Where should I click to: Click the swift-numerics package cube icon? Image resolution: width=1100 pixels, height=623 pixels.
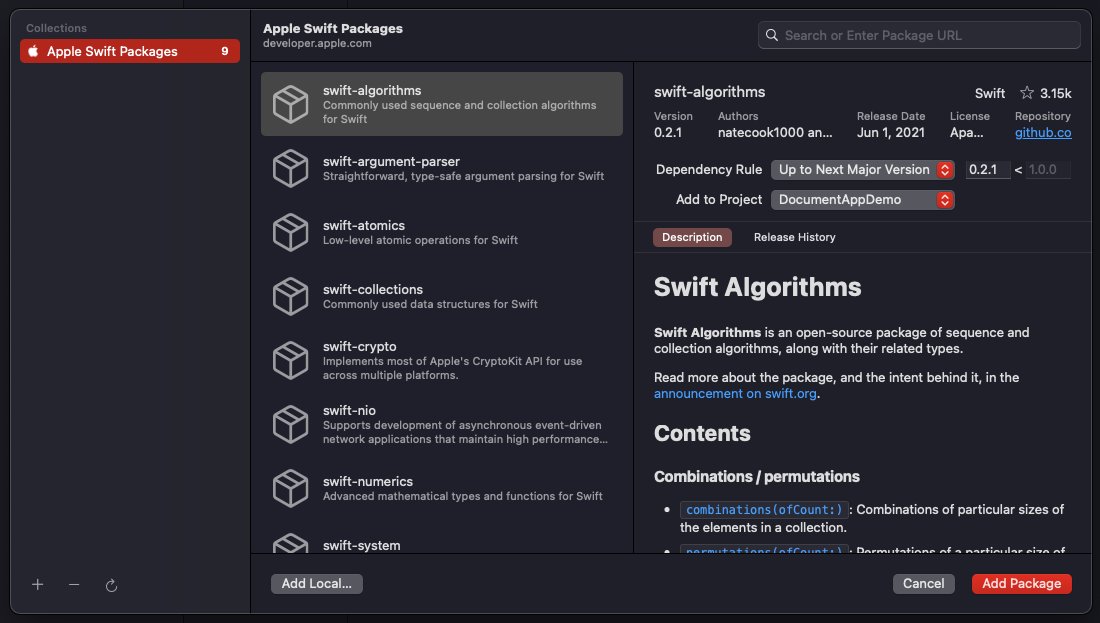coord(290,488)
